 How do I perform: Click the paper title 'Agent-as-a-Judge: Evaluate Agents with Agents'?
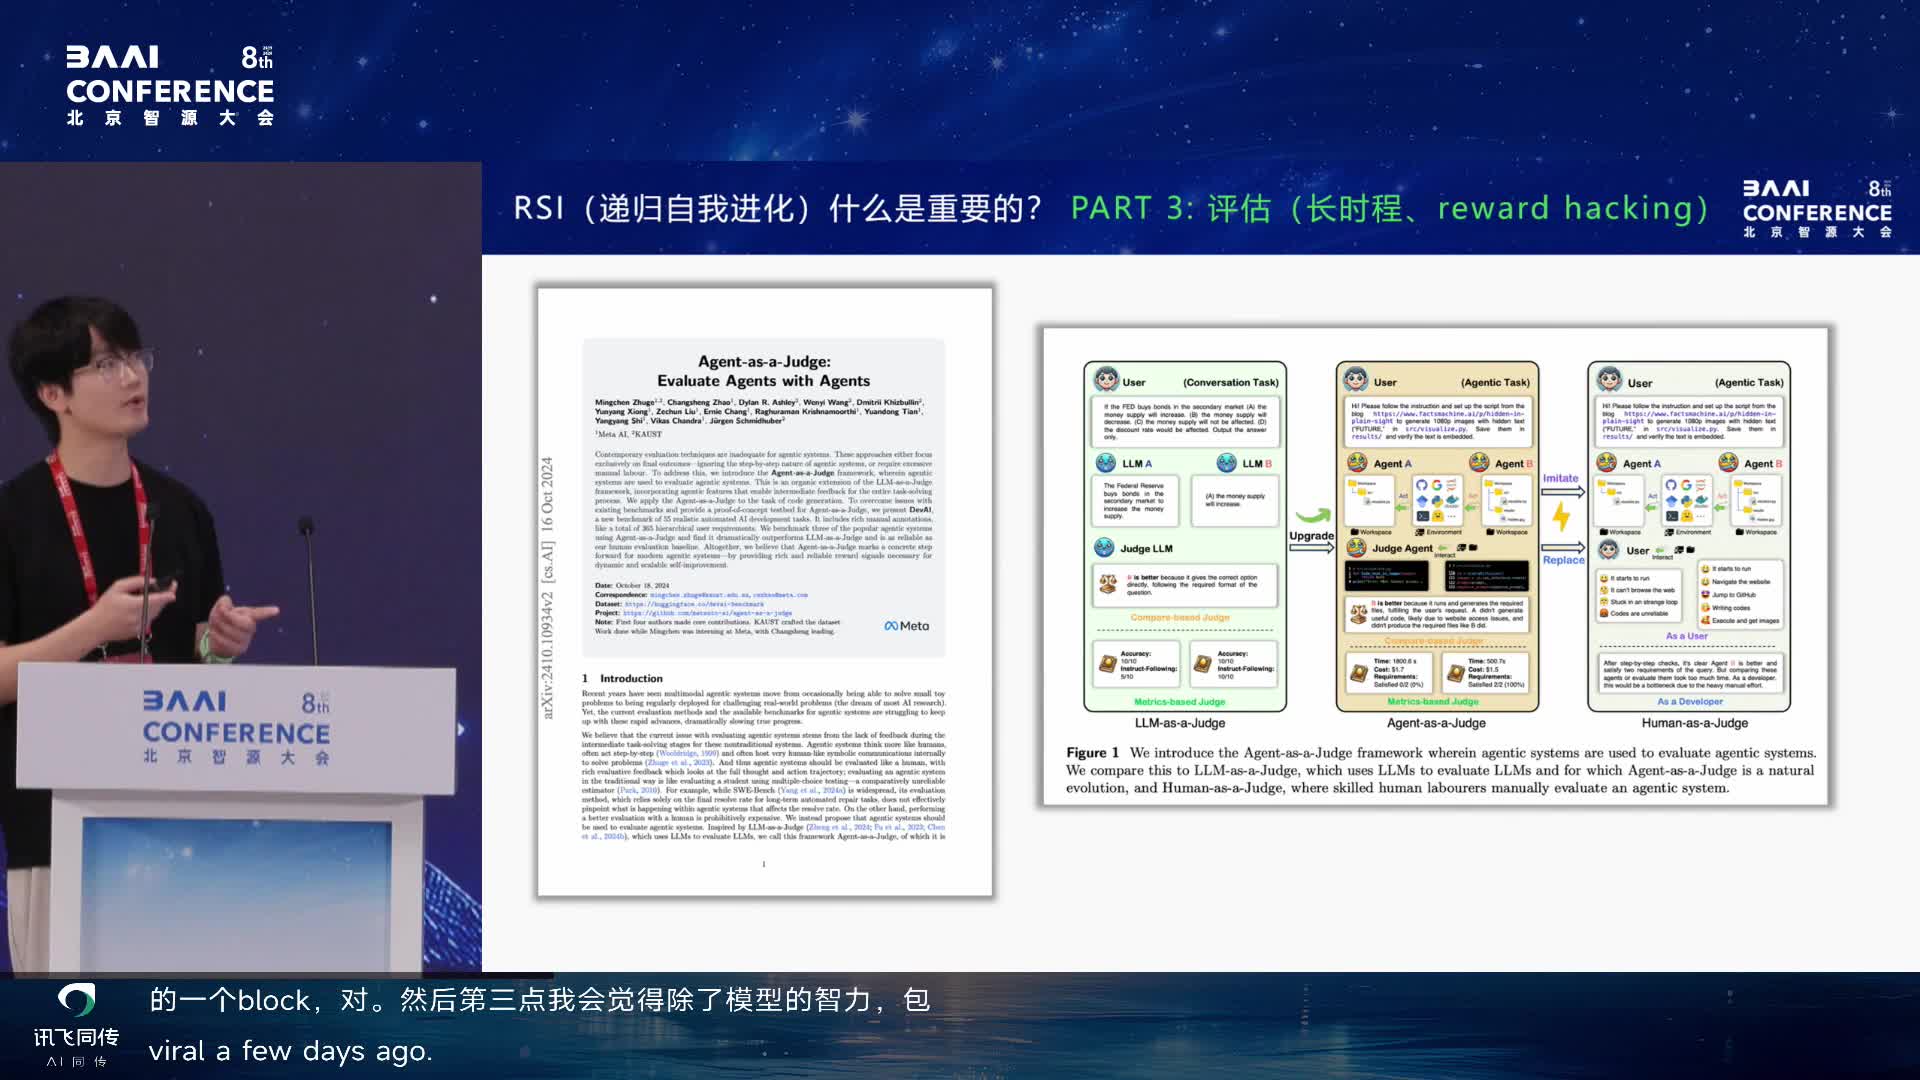764,371
